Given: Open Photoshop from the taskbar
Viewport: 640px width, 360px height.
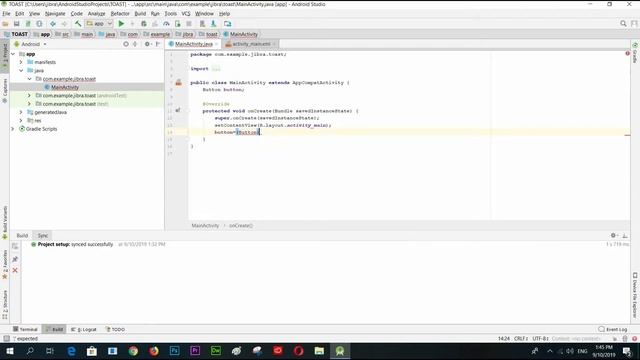Looking at the screenshot, I should (175, 351).
